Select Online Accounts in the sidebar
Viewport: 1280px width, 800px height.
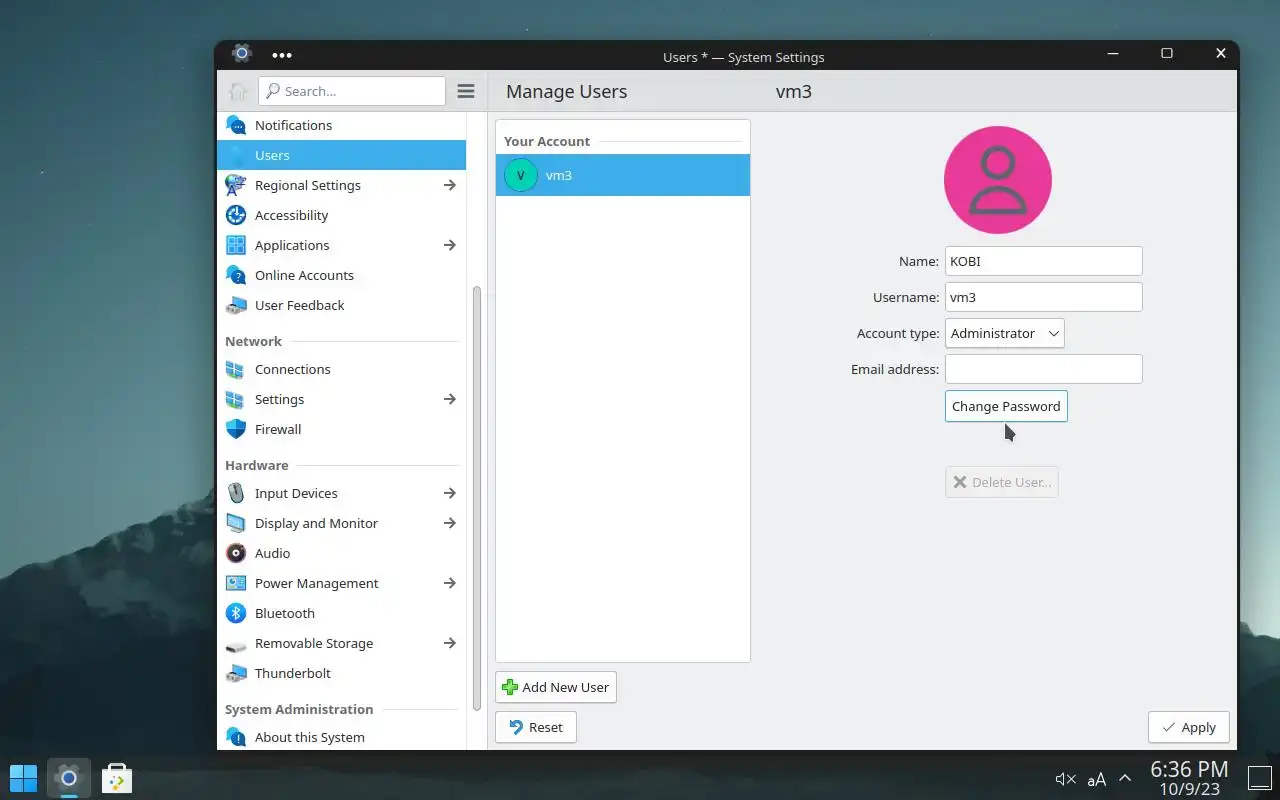coord(341,275)
